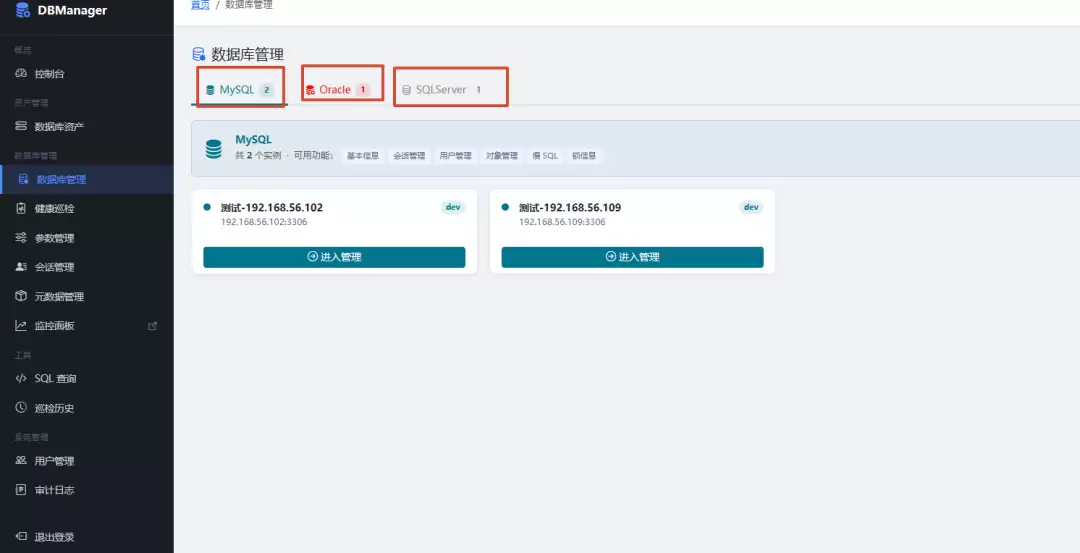Click the 健康巡检 sidebar icon
This screenshot has width=1080, height=553.
coord(21,208)
